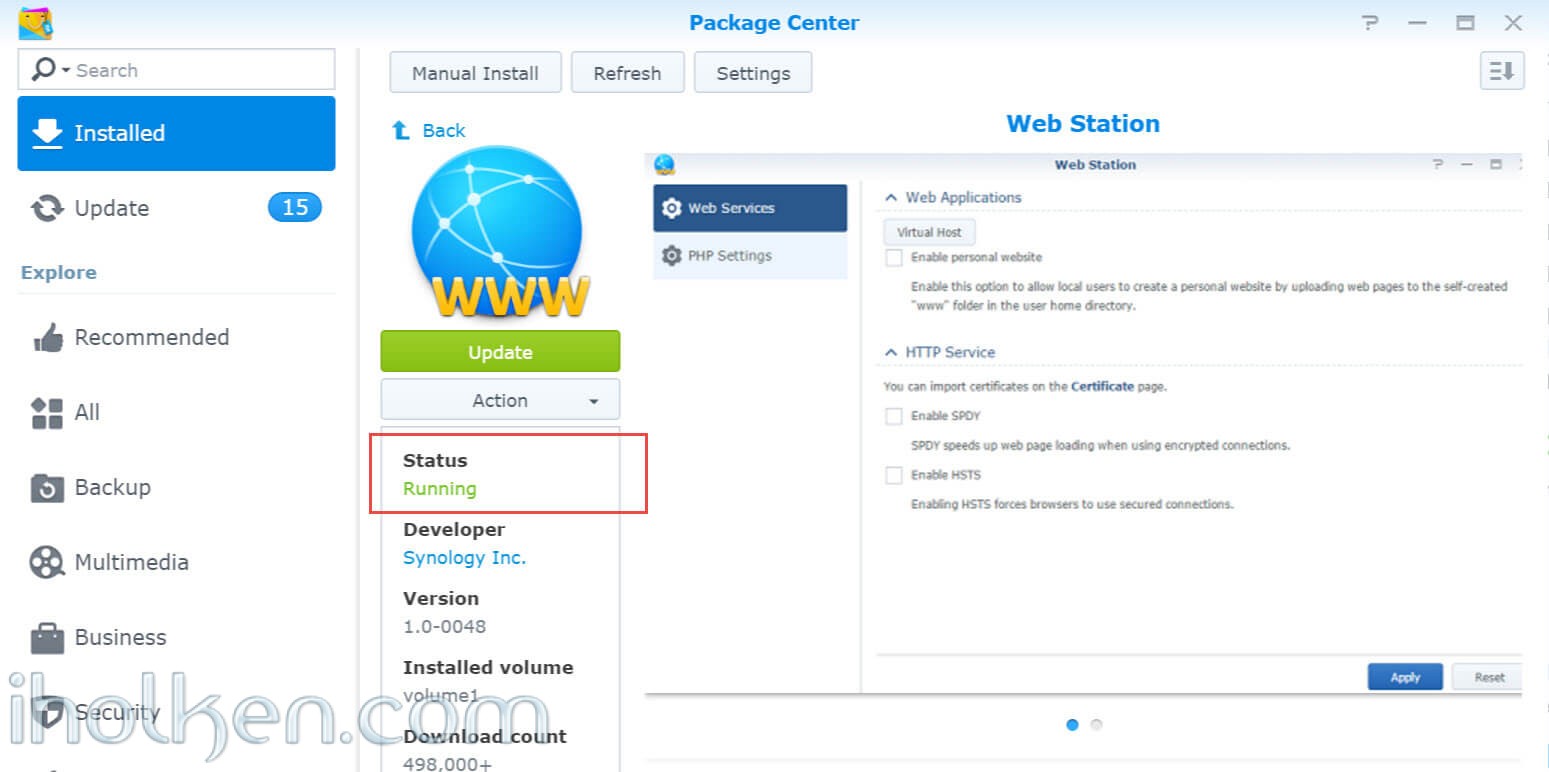The height and width of the screenshot is (772, 1549).
Task: Open the Certificate page link
Action: click(1102, 386)
